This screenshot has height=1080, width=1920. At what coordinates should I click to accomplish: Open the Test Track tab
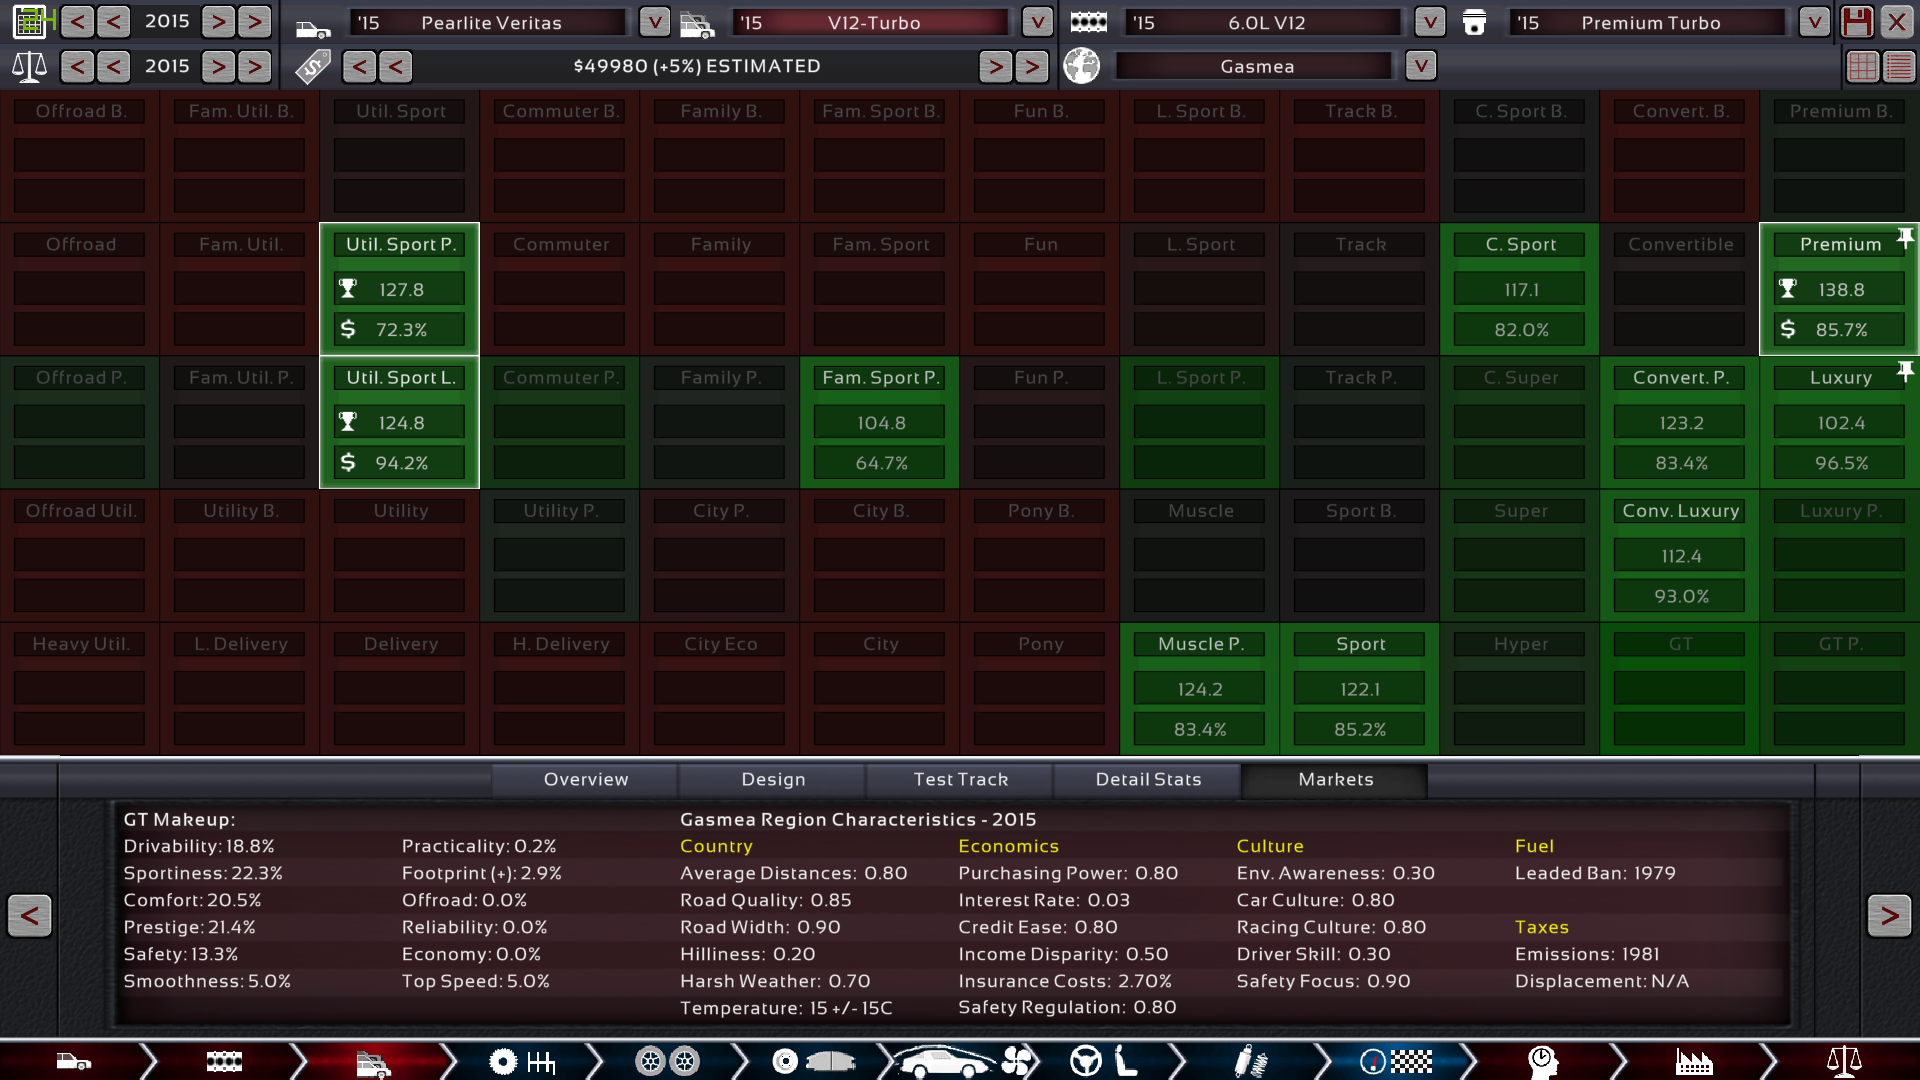[960, 779]
